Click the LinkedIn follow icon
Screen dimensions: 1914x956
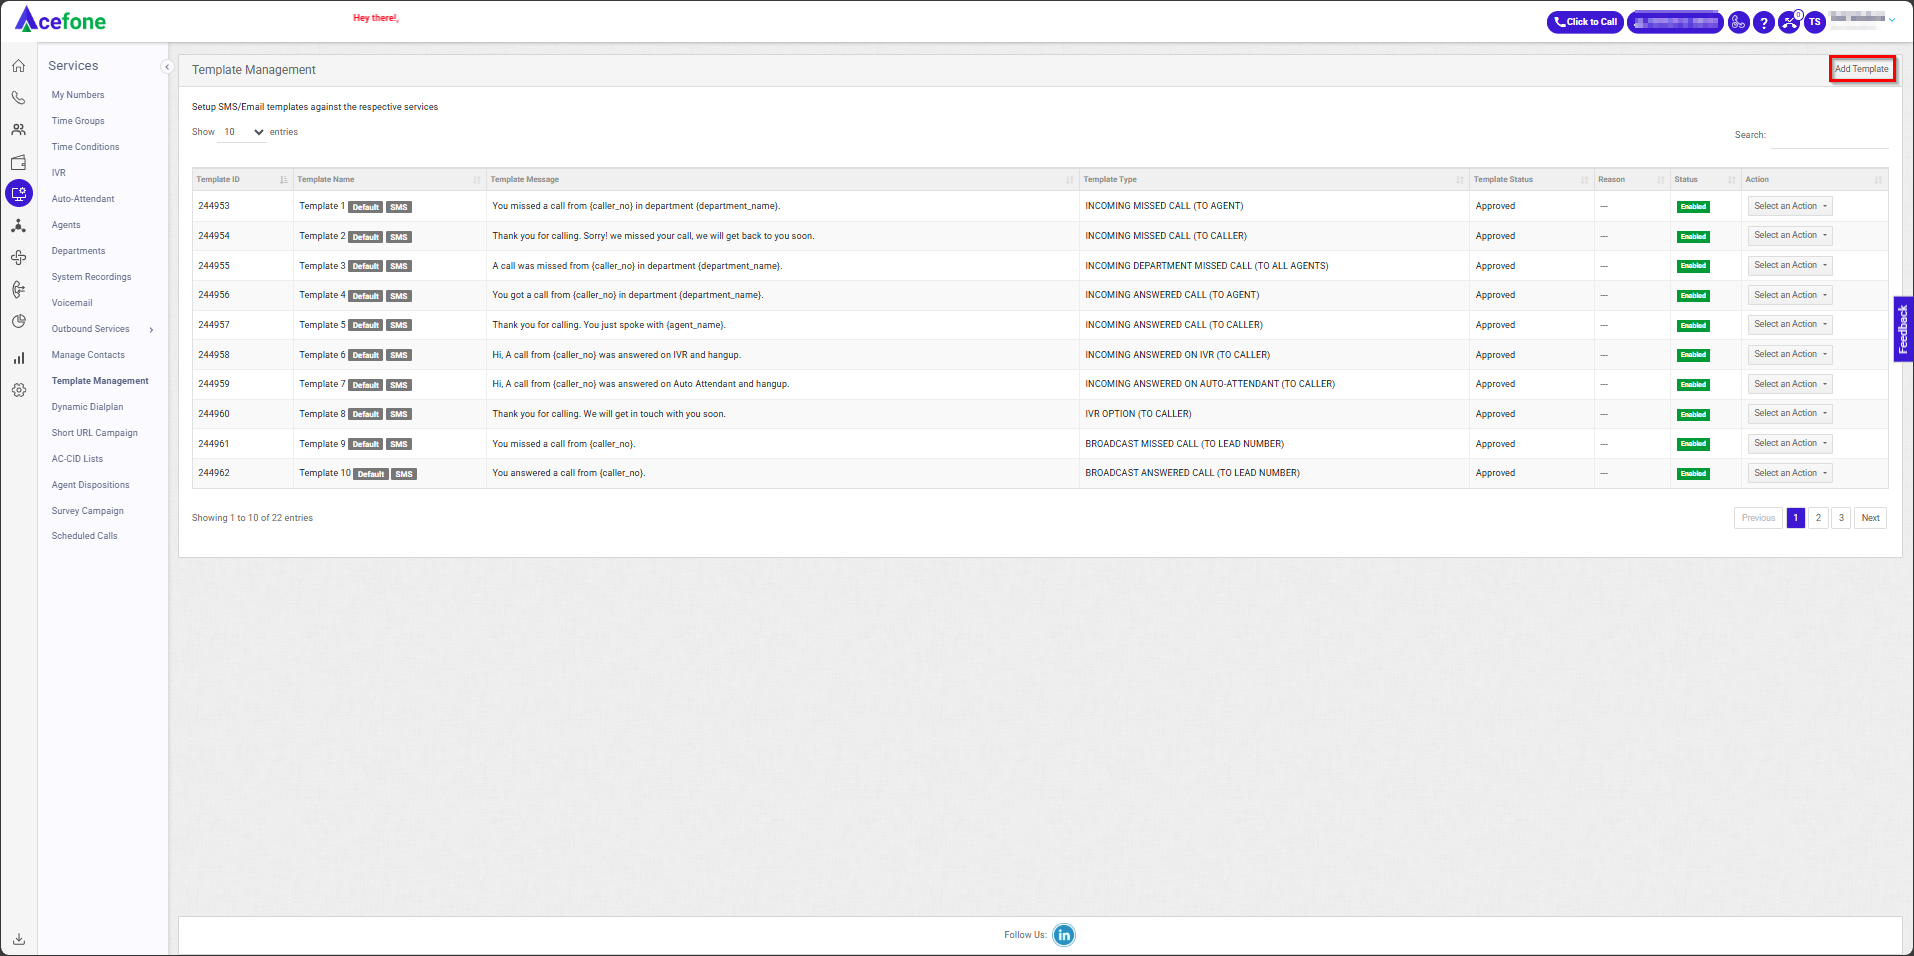coord(1064,935)
